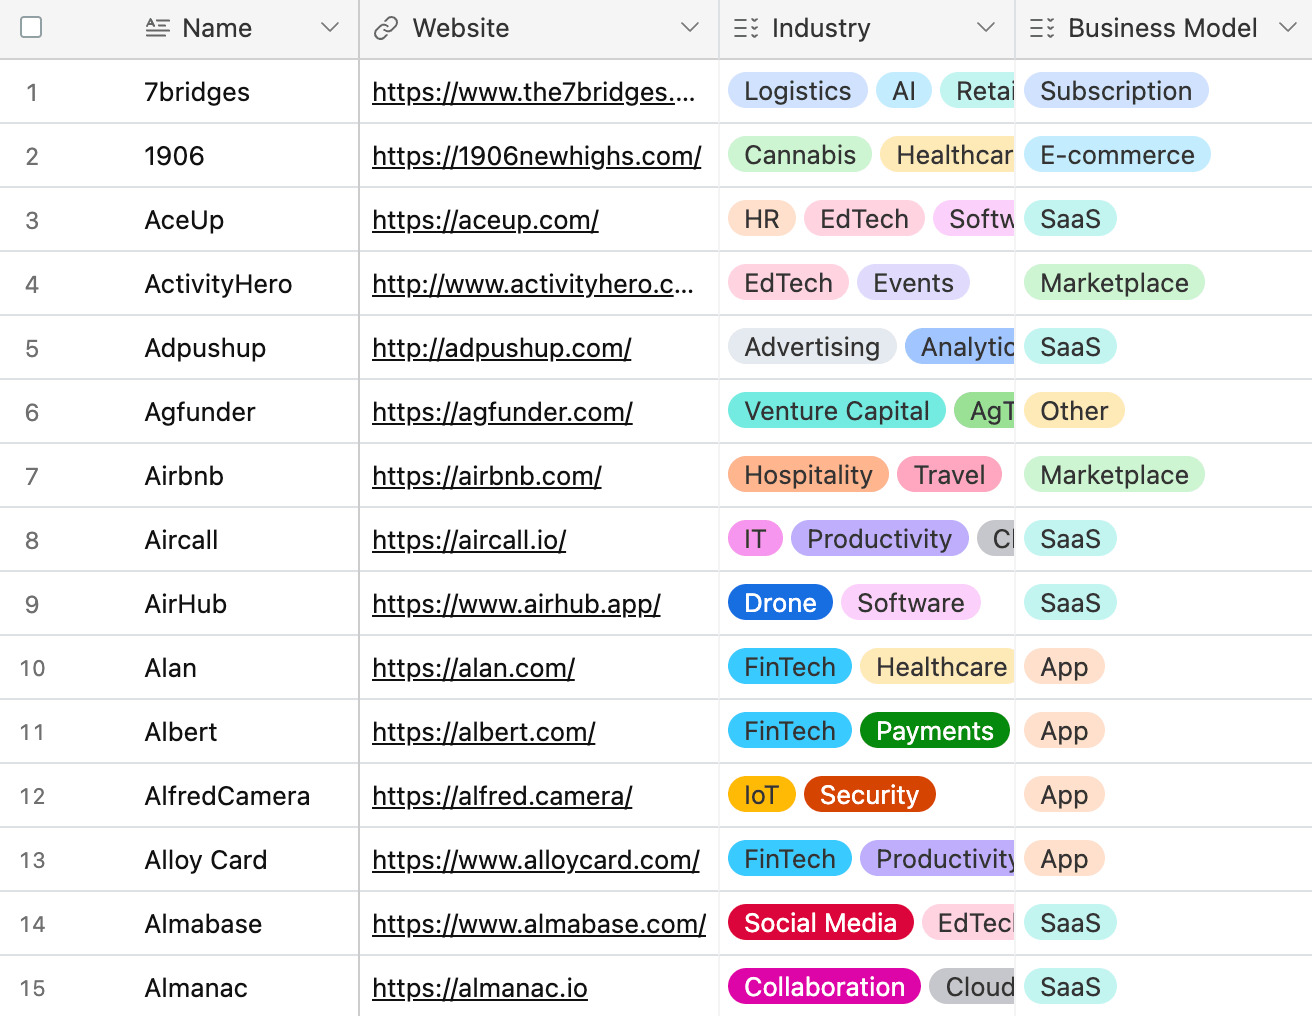
Task: Open the https://alan.com/ link
Action: pos(473,668)
